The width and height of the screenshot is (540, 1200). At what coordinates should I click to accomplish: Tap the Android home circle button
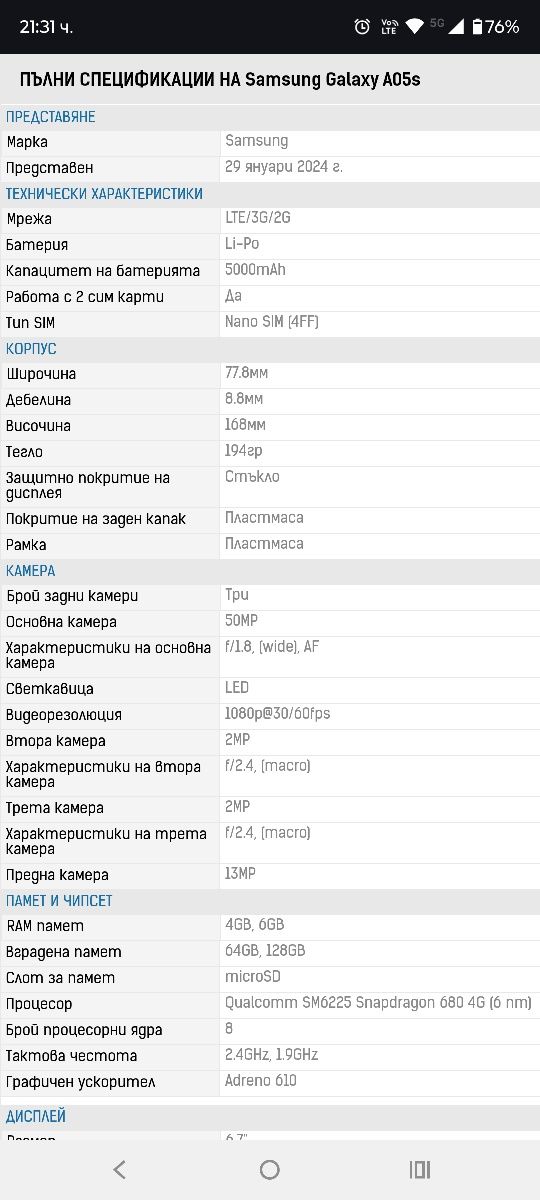coord(269,1169)
